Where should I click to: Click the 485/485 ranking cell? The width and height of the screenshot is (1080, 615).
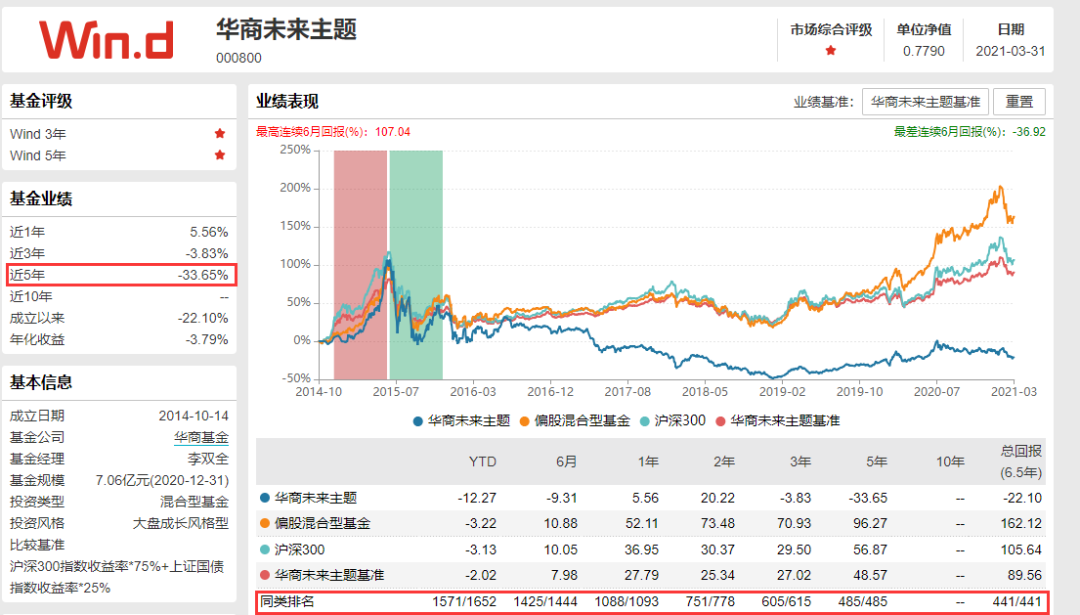(862, 601)
